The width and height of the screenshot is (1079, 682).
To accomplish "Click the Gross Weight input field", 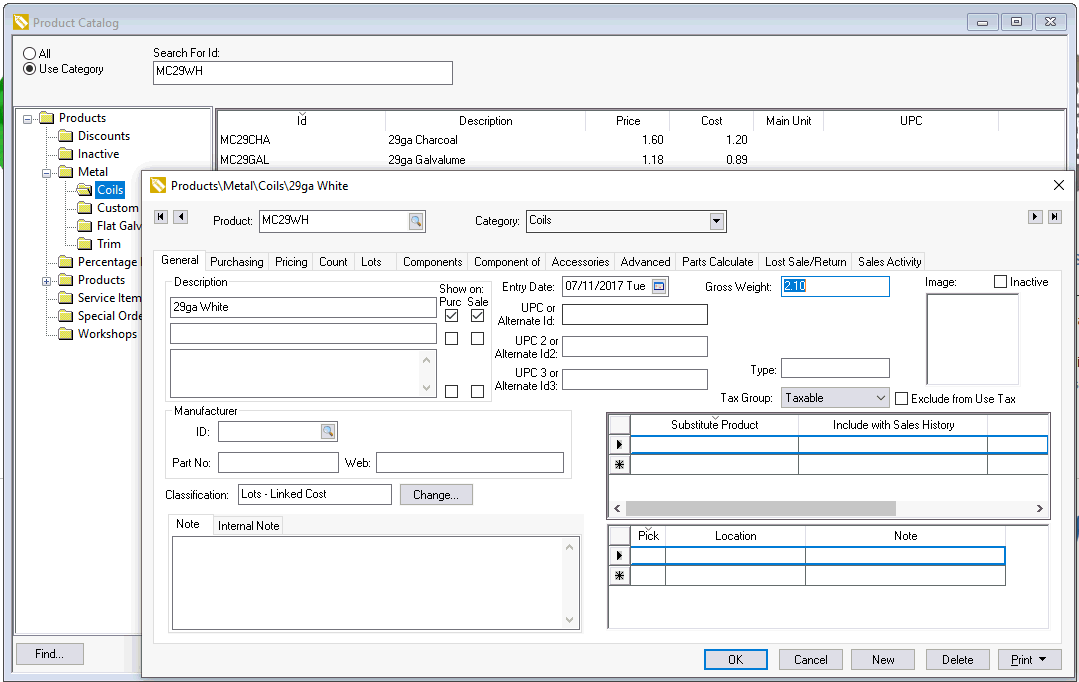I will 835,287.
